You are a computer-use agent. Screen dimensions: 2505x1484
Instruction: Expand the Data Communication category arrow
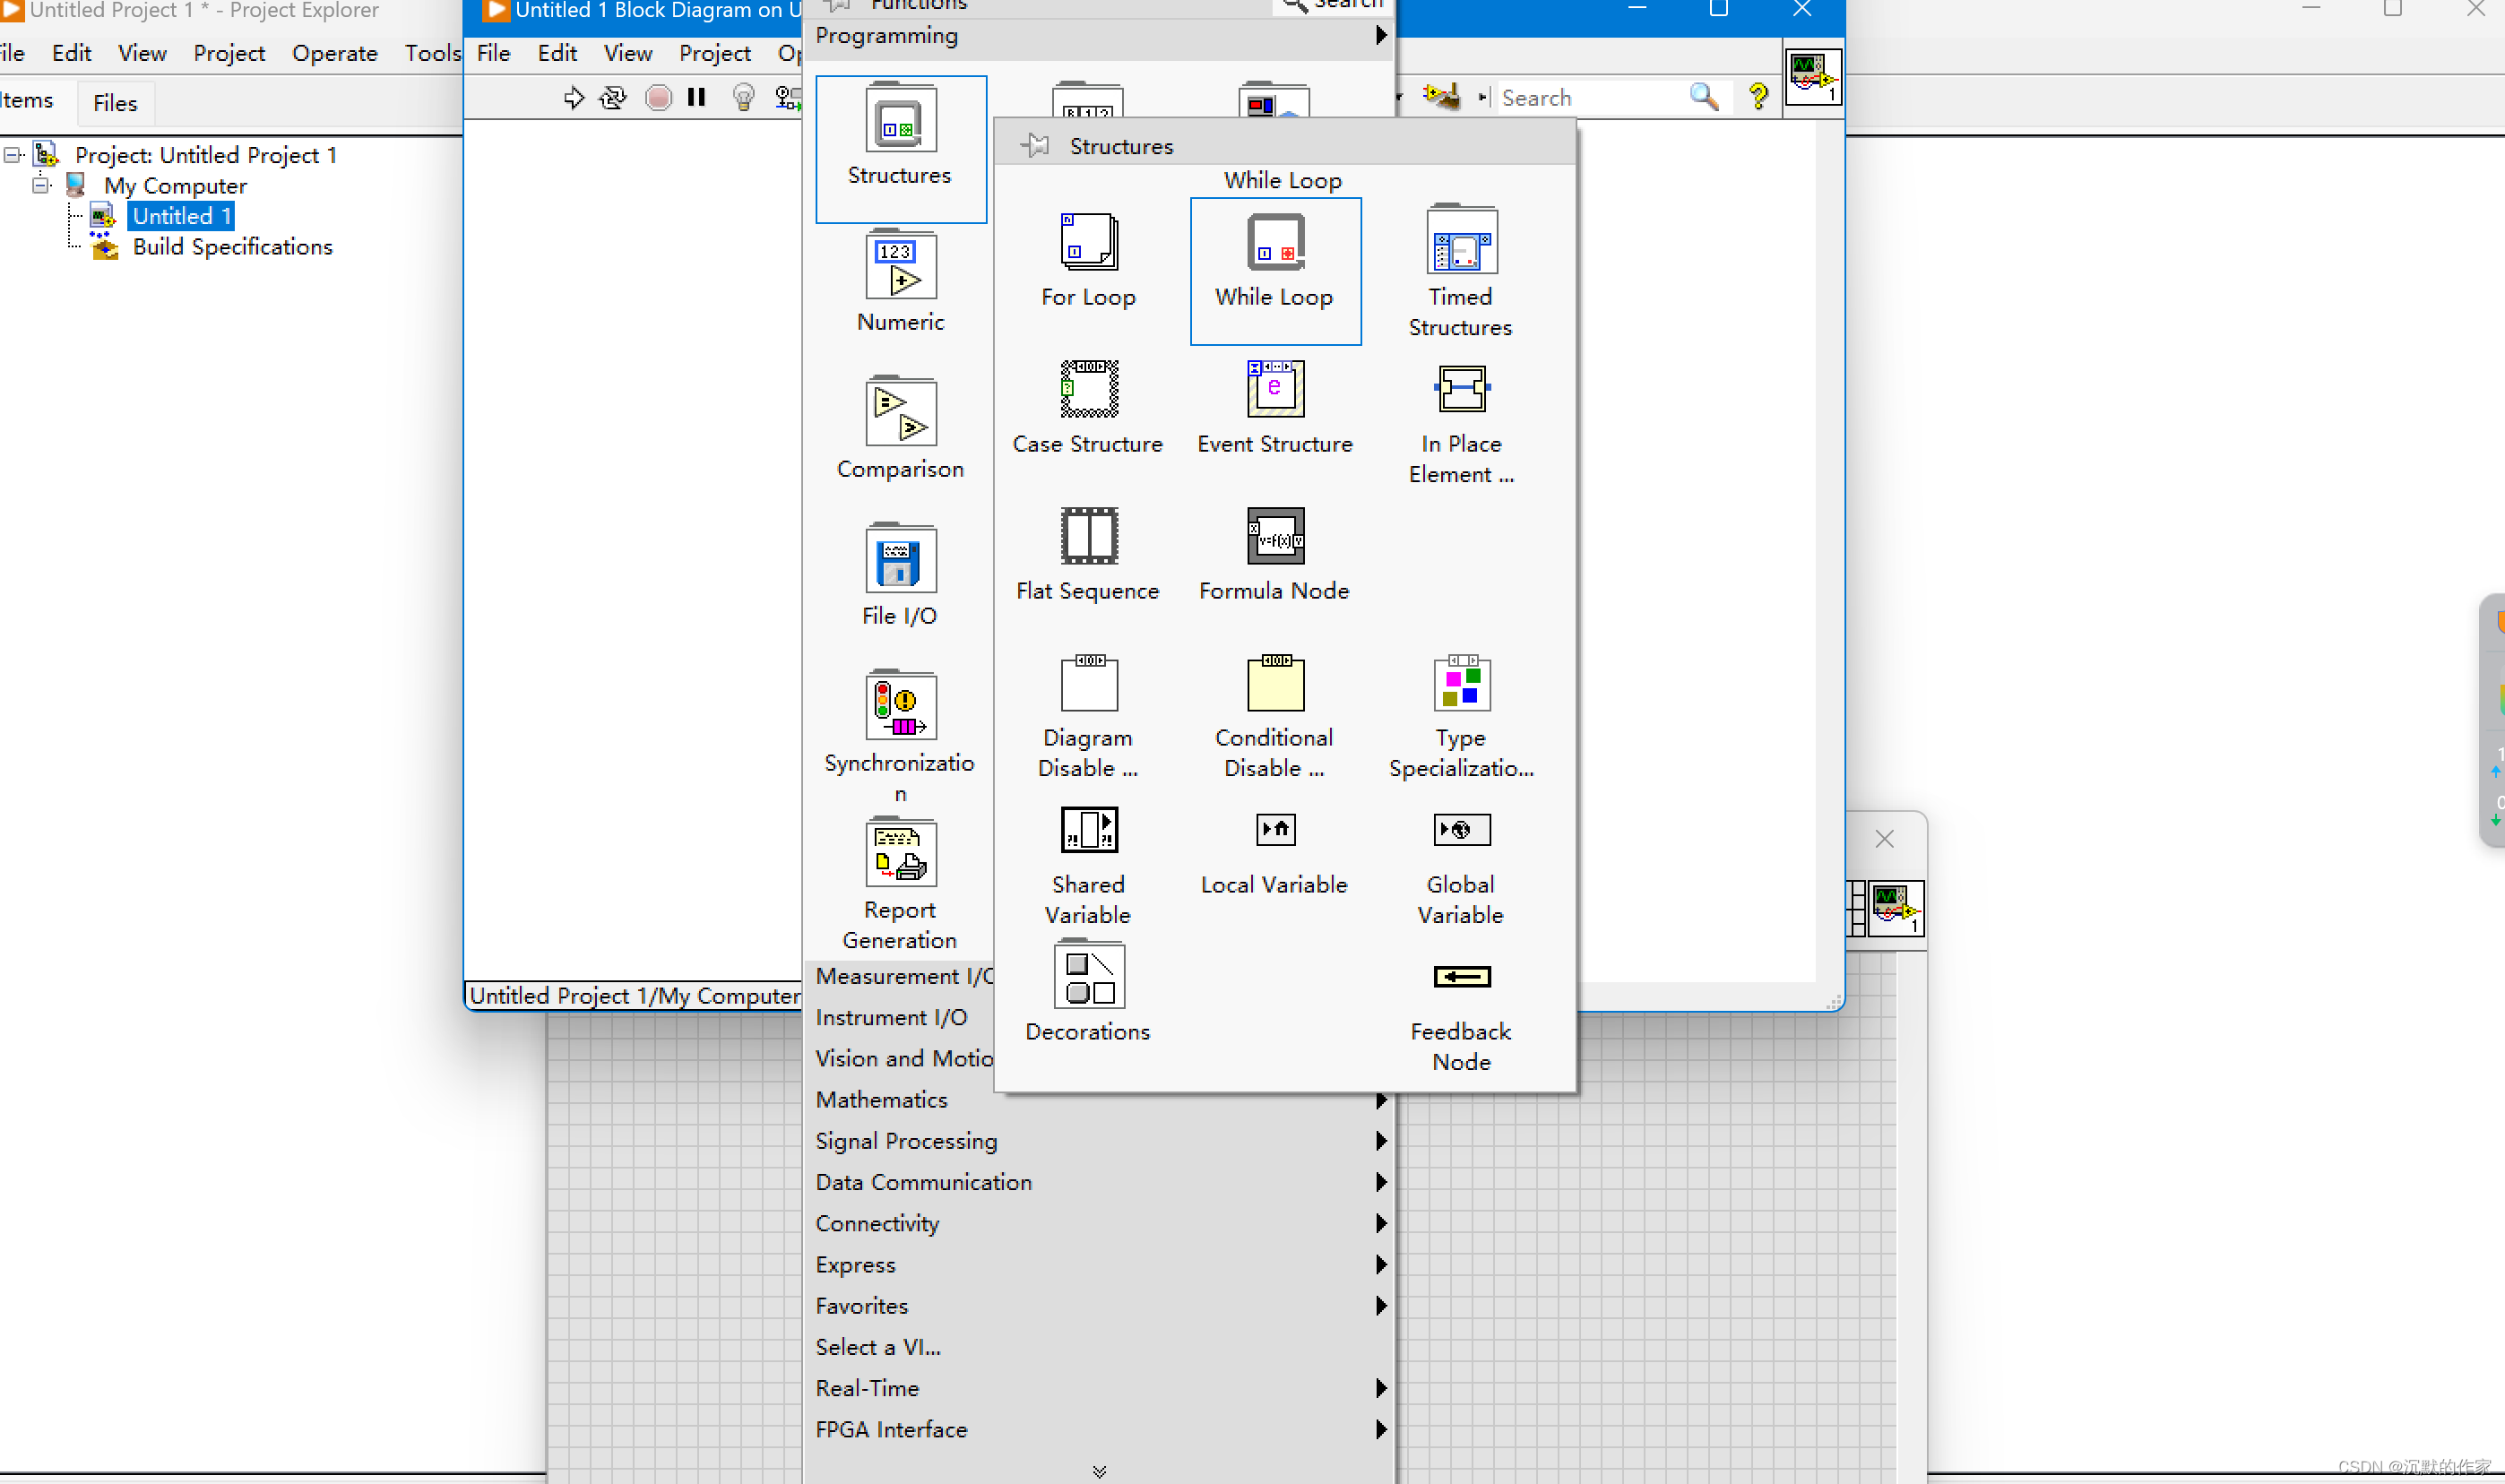(1381, 1182)
